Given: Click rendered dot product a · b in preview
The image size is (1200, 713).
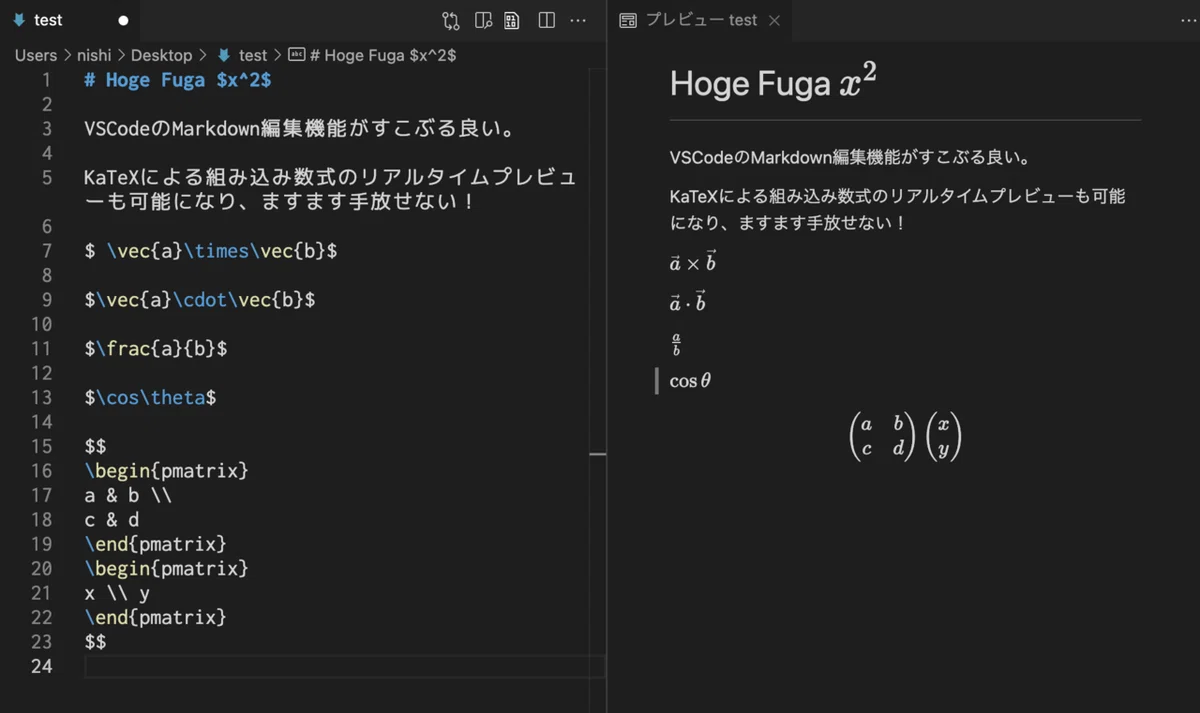Looking at the screenshot, I should point(688,302).
